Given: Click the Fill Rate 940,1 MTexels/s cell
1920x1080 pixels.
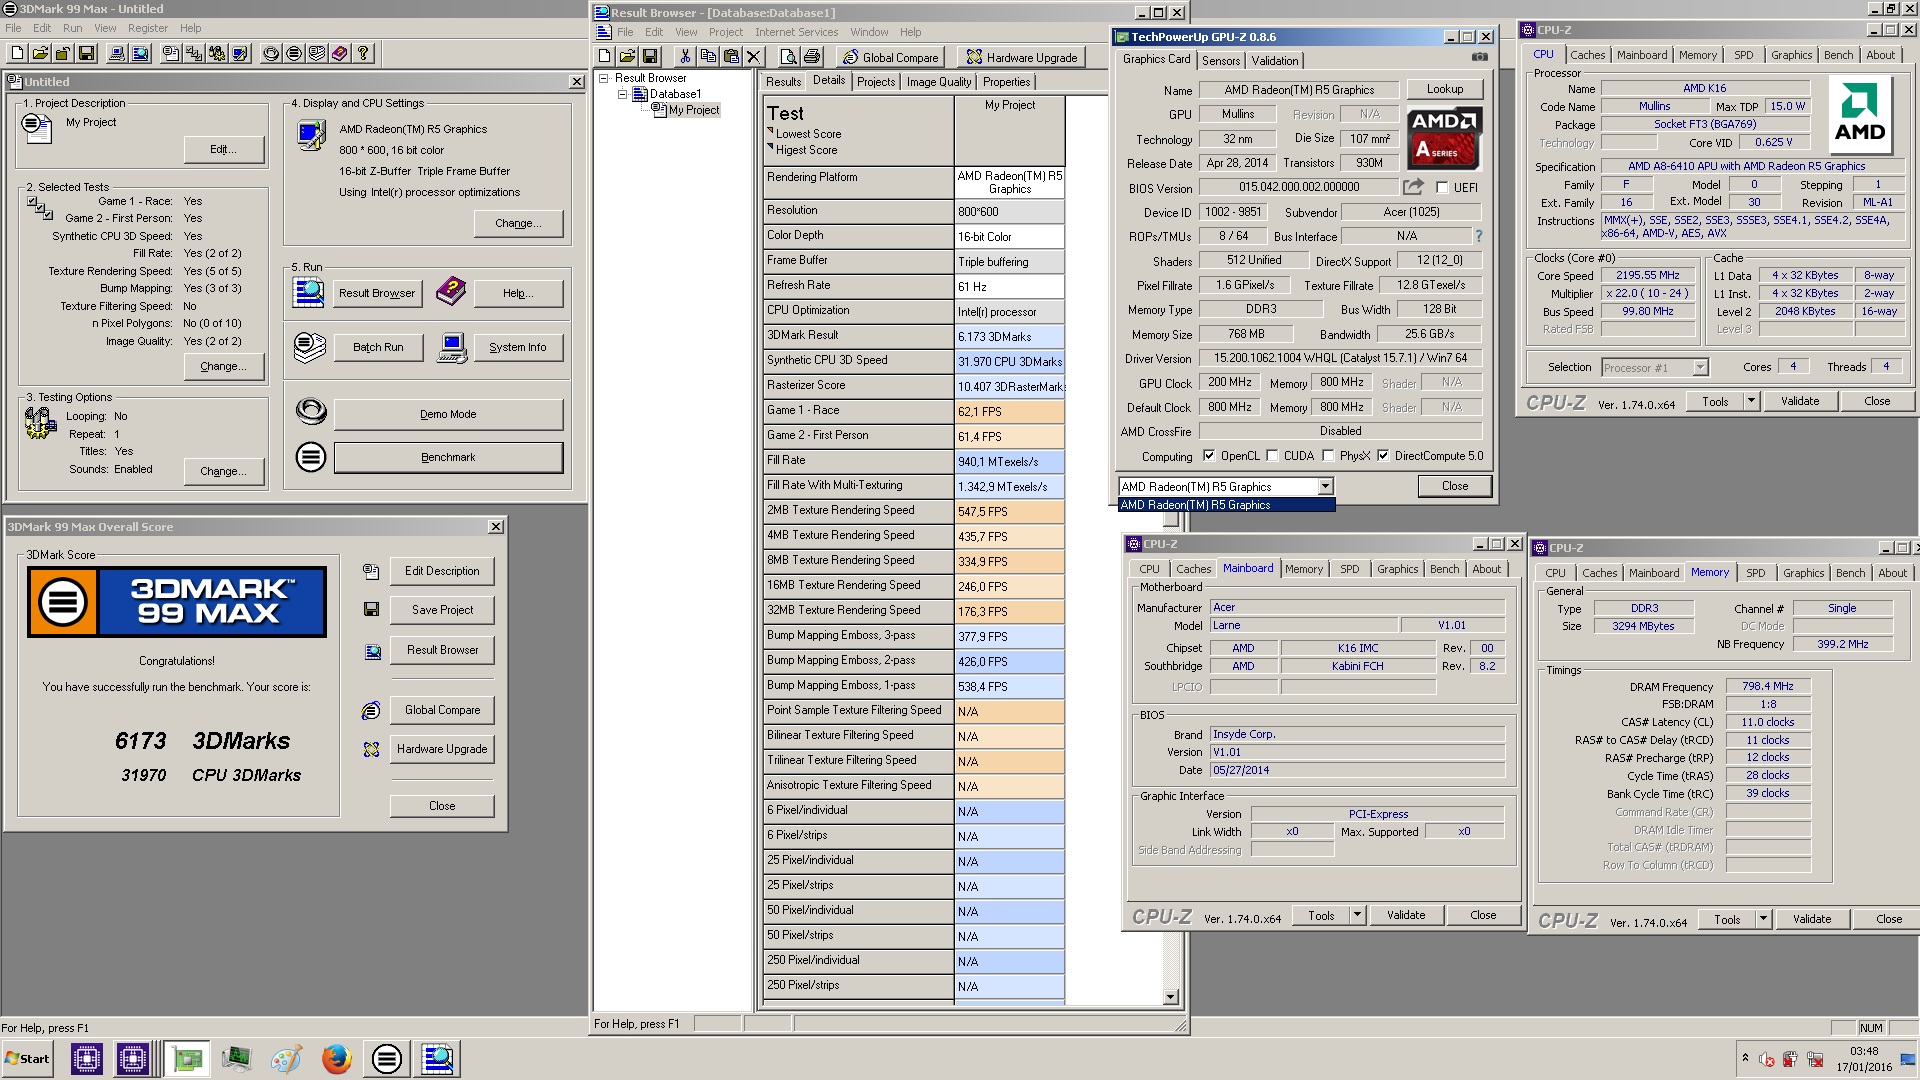Looking at the screenshot, I should [1009, 462].
